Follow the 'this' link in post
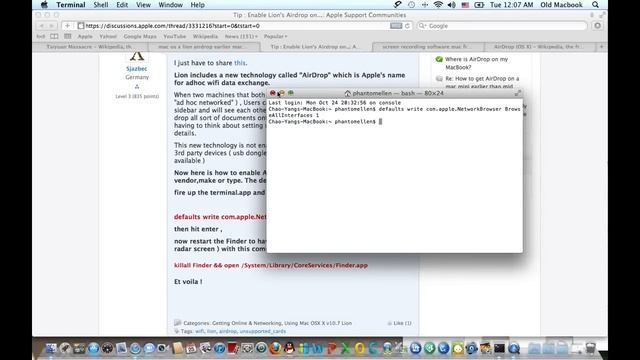The image size is (640, 360). [240, 63]
